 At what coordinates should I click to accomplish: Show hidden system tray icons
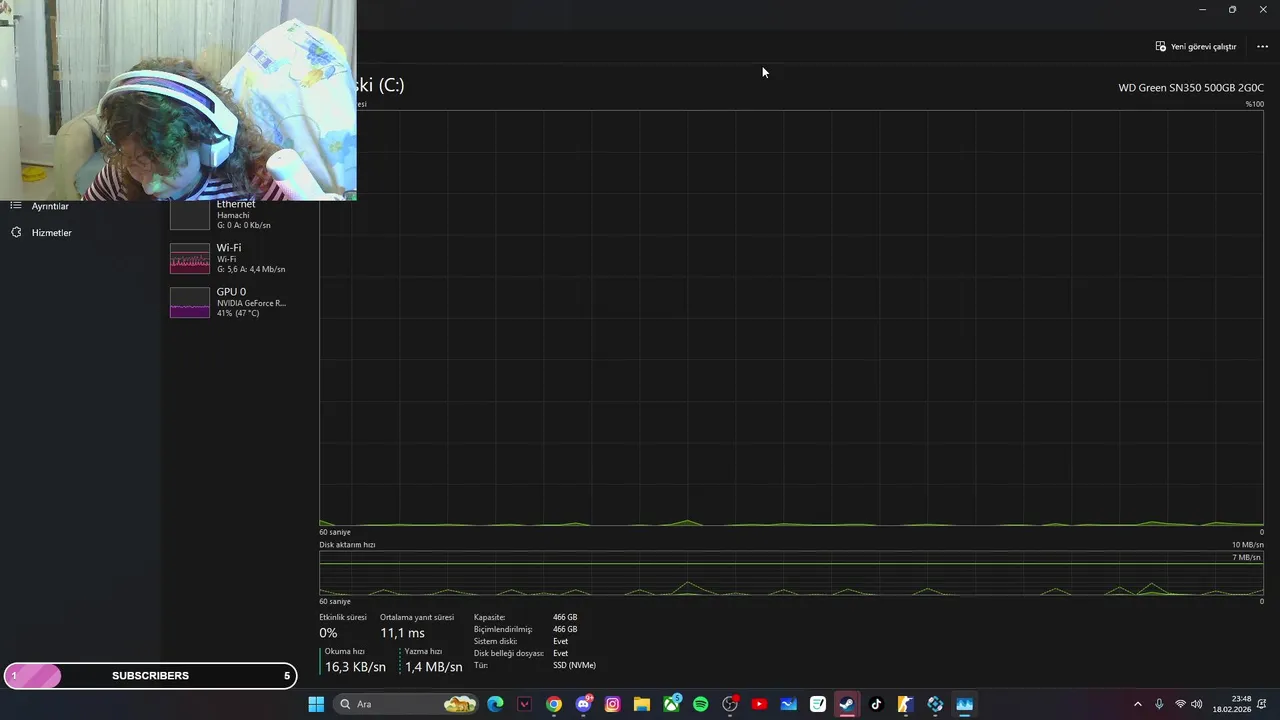tap(1137, 704)
